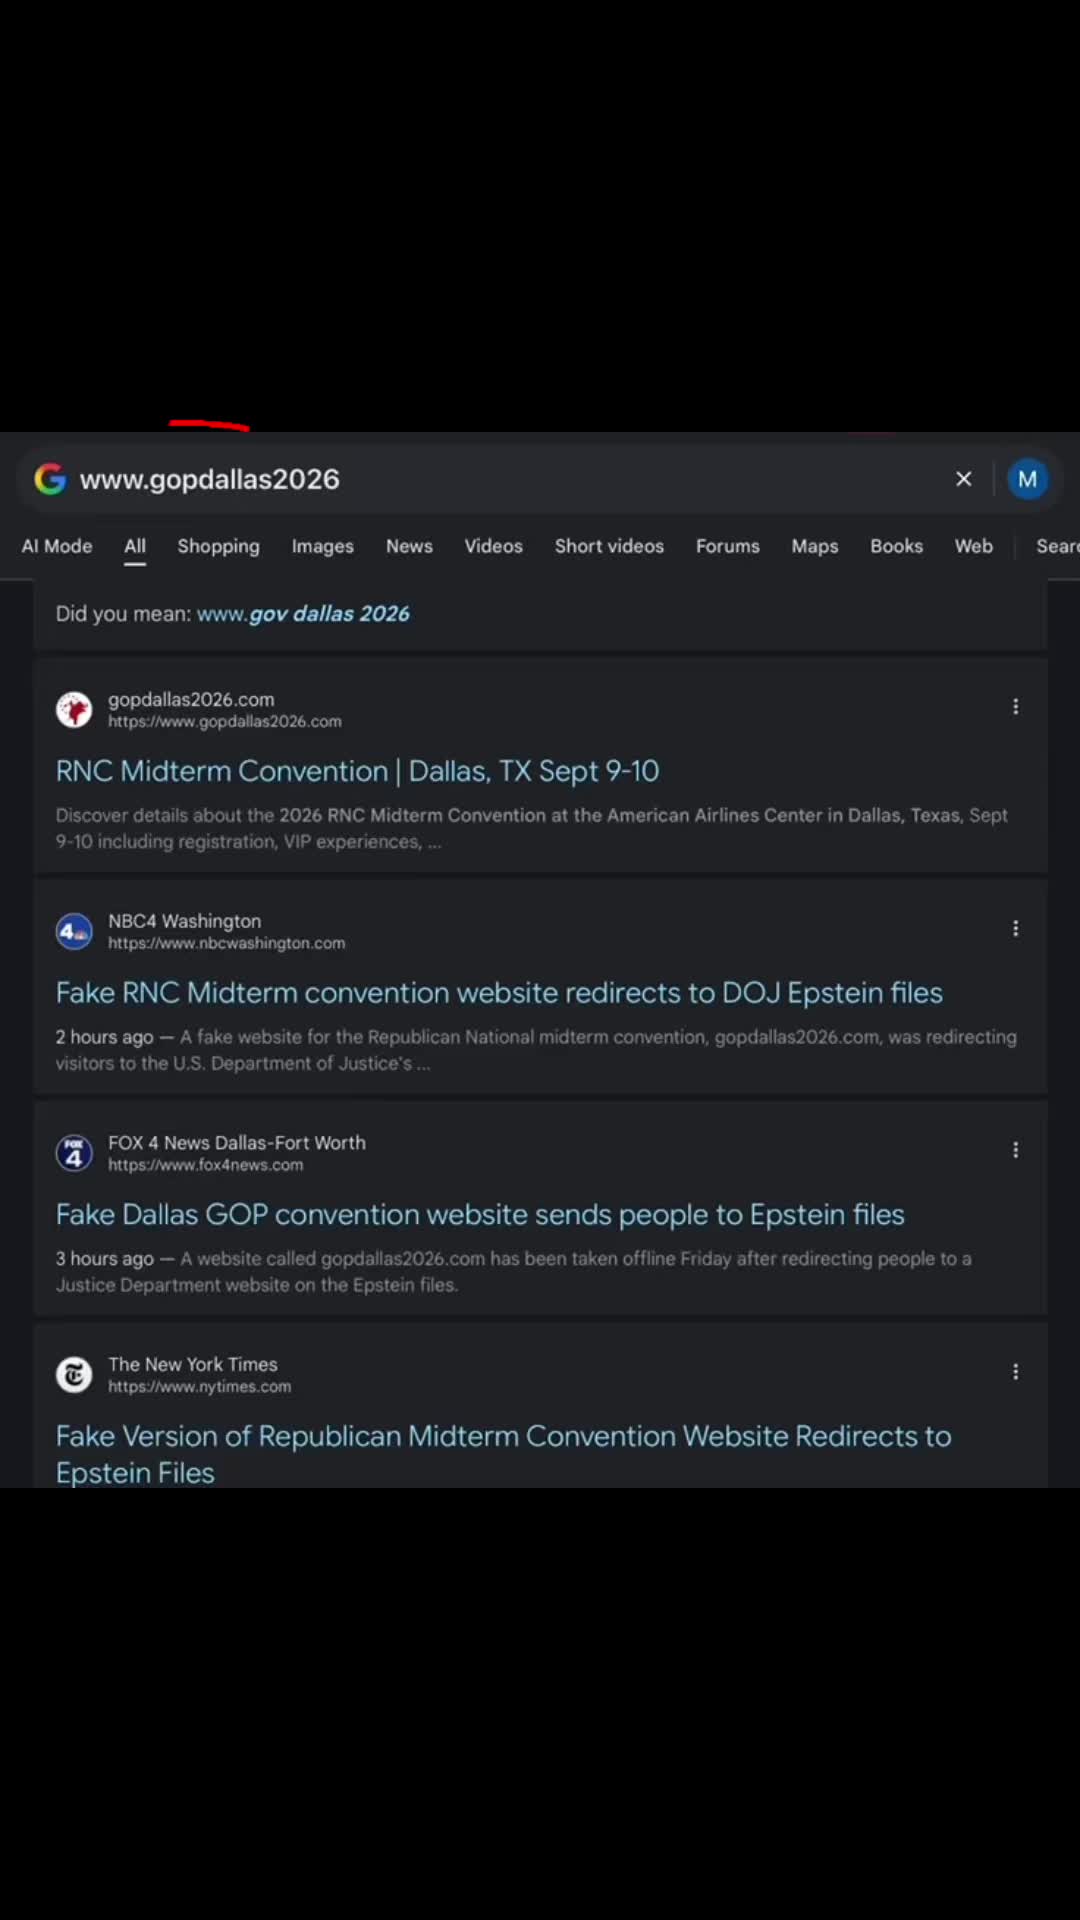Open the M account avatar

tap(1027, 479)
